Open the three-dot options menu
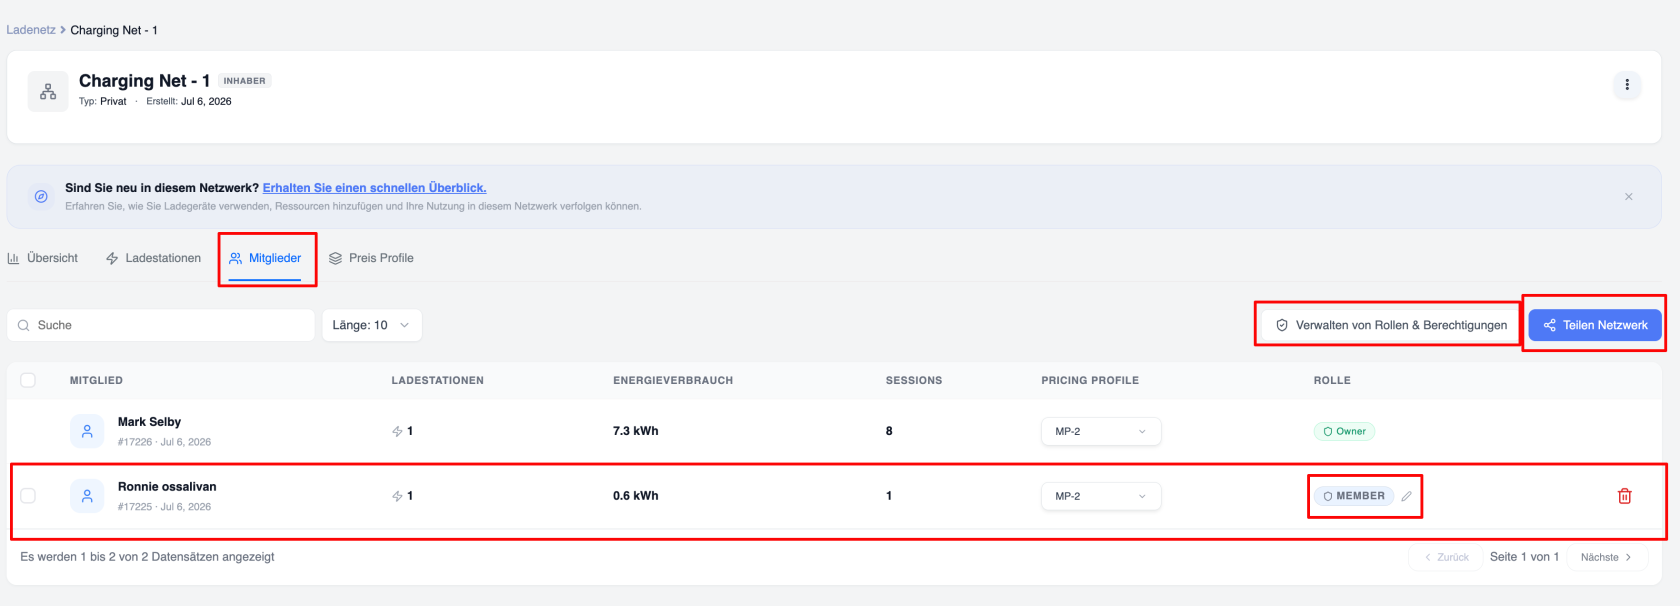This screenshot has height=606, width=1680. click(1627, 85)
